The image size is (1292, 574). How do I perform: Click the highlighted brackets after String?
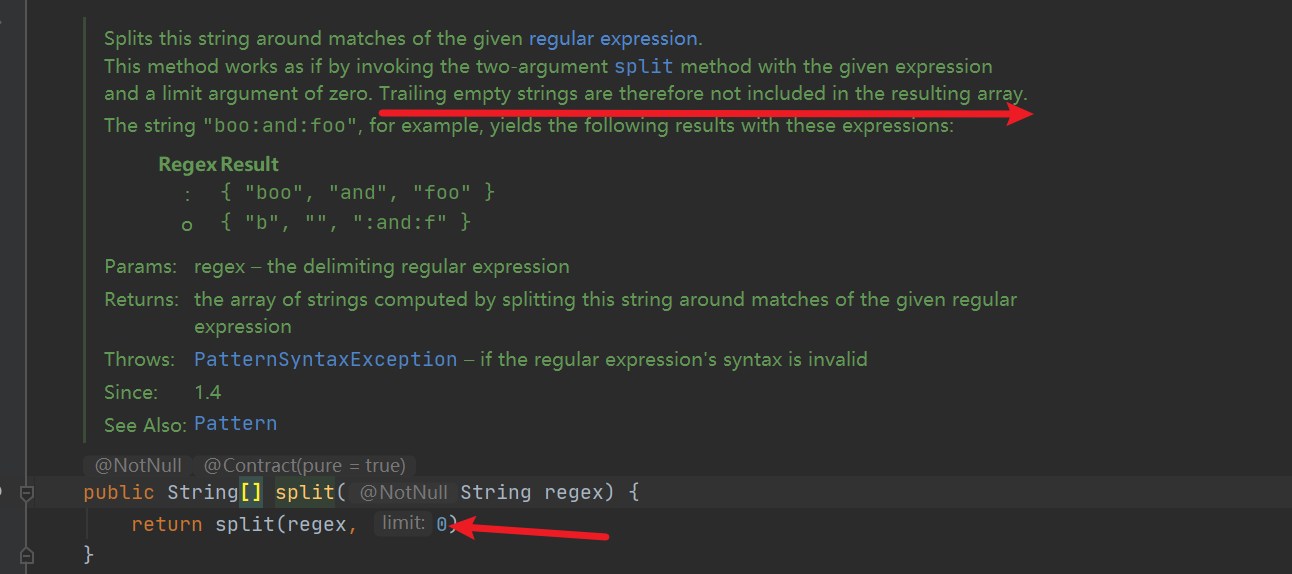pyautogui.click(x=251, y=492)
